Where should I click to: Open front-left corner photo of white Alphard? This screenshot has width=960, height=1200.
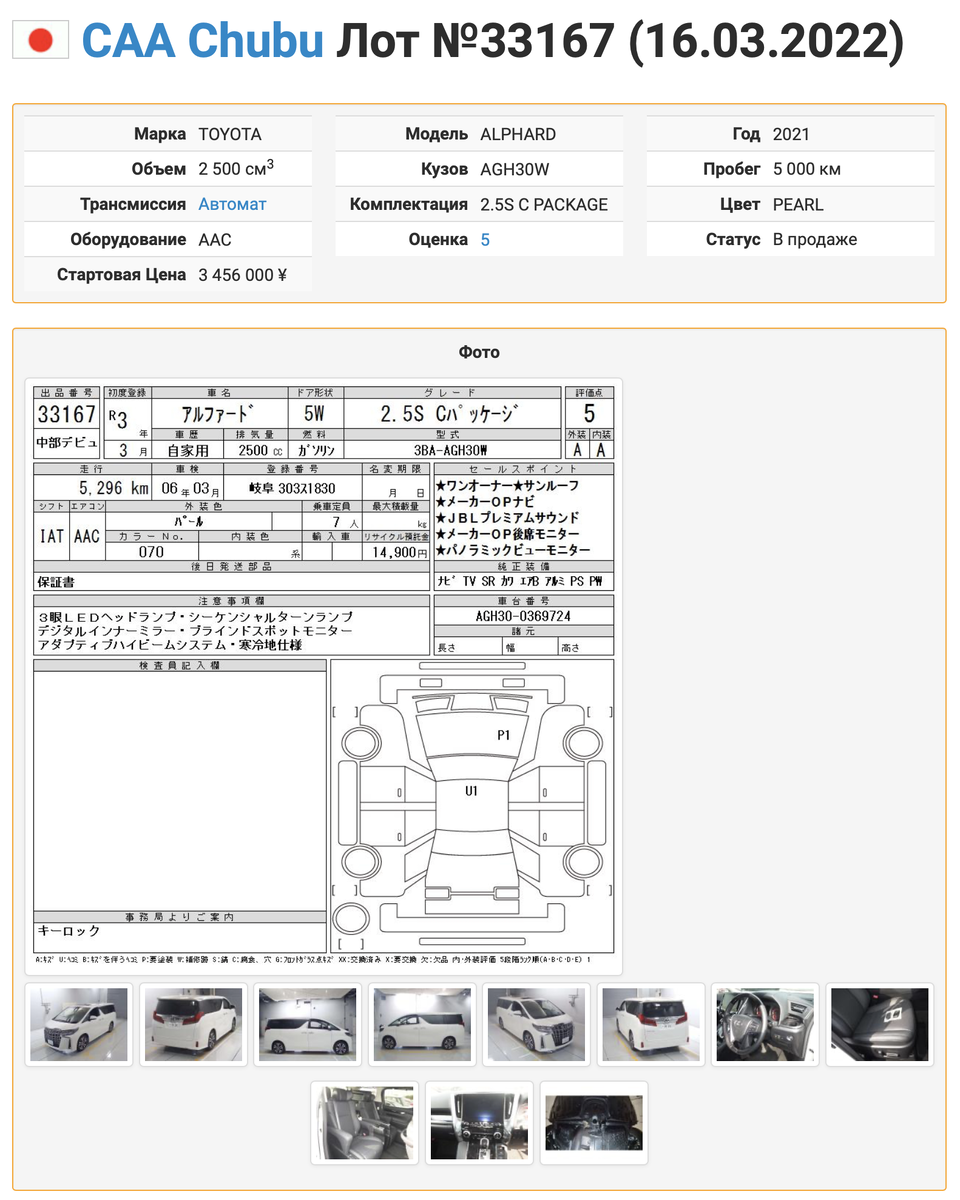click(80, 1023)
